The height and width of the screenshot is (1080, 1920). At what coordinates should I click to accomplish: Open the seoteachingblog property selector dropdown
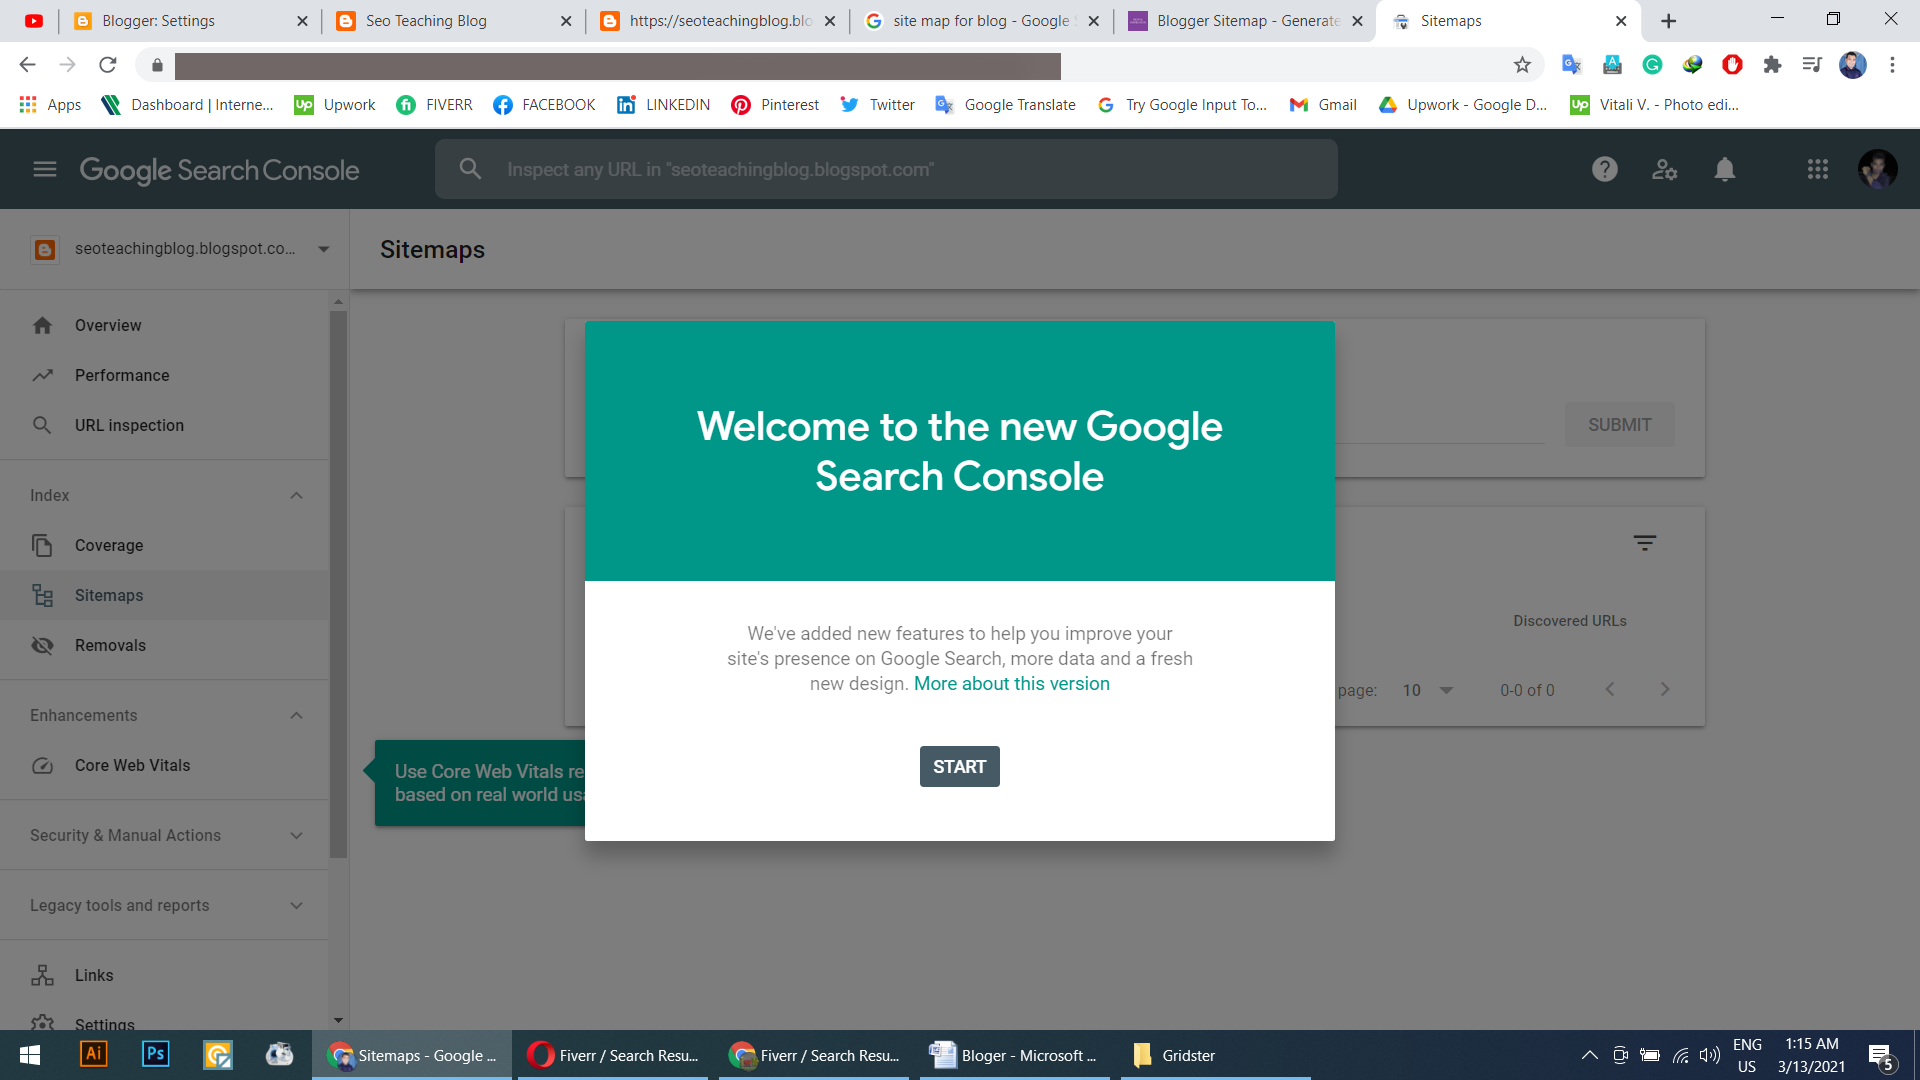(322, 249)
